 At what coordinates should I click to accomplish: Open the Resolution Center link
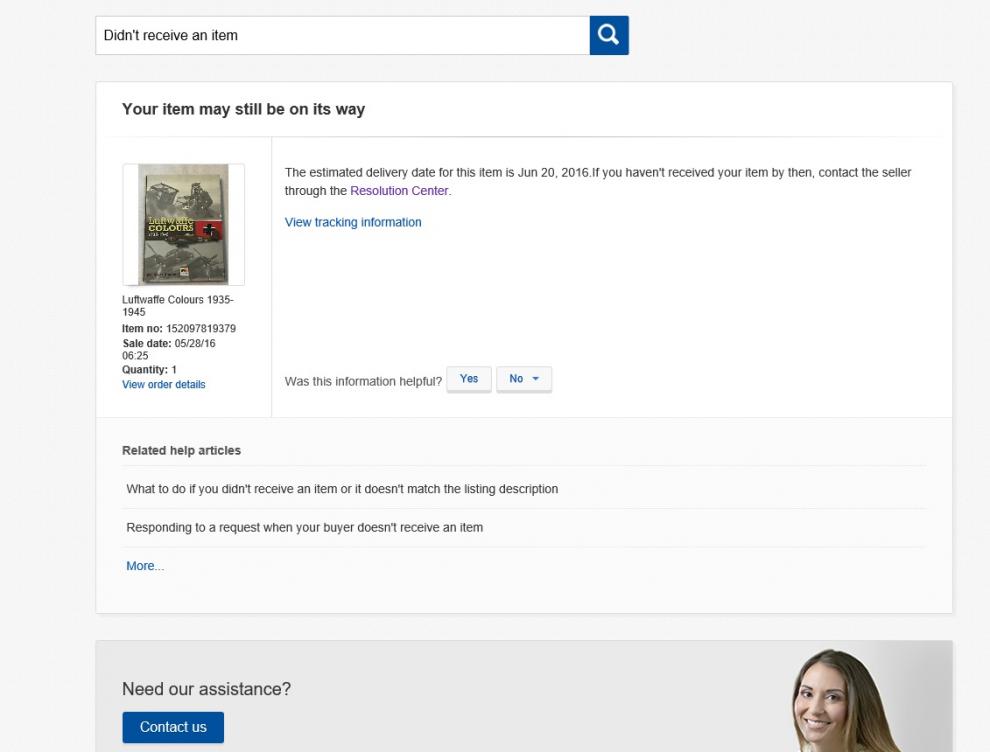pos(399,191)
